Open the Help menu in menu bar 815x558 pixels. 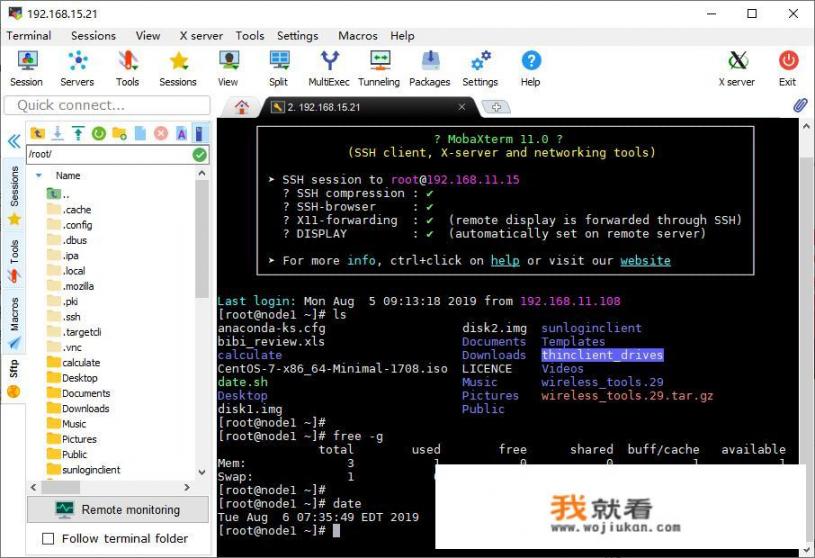402,36
